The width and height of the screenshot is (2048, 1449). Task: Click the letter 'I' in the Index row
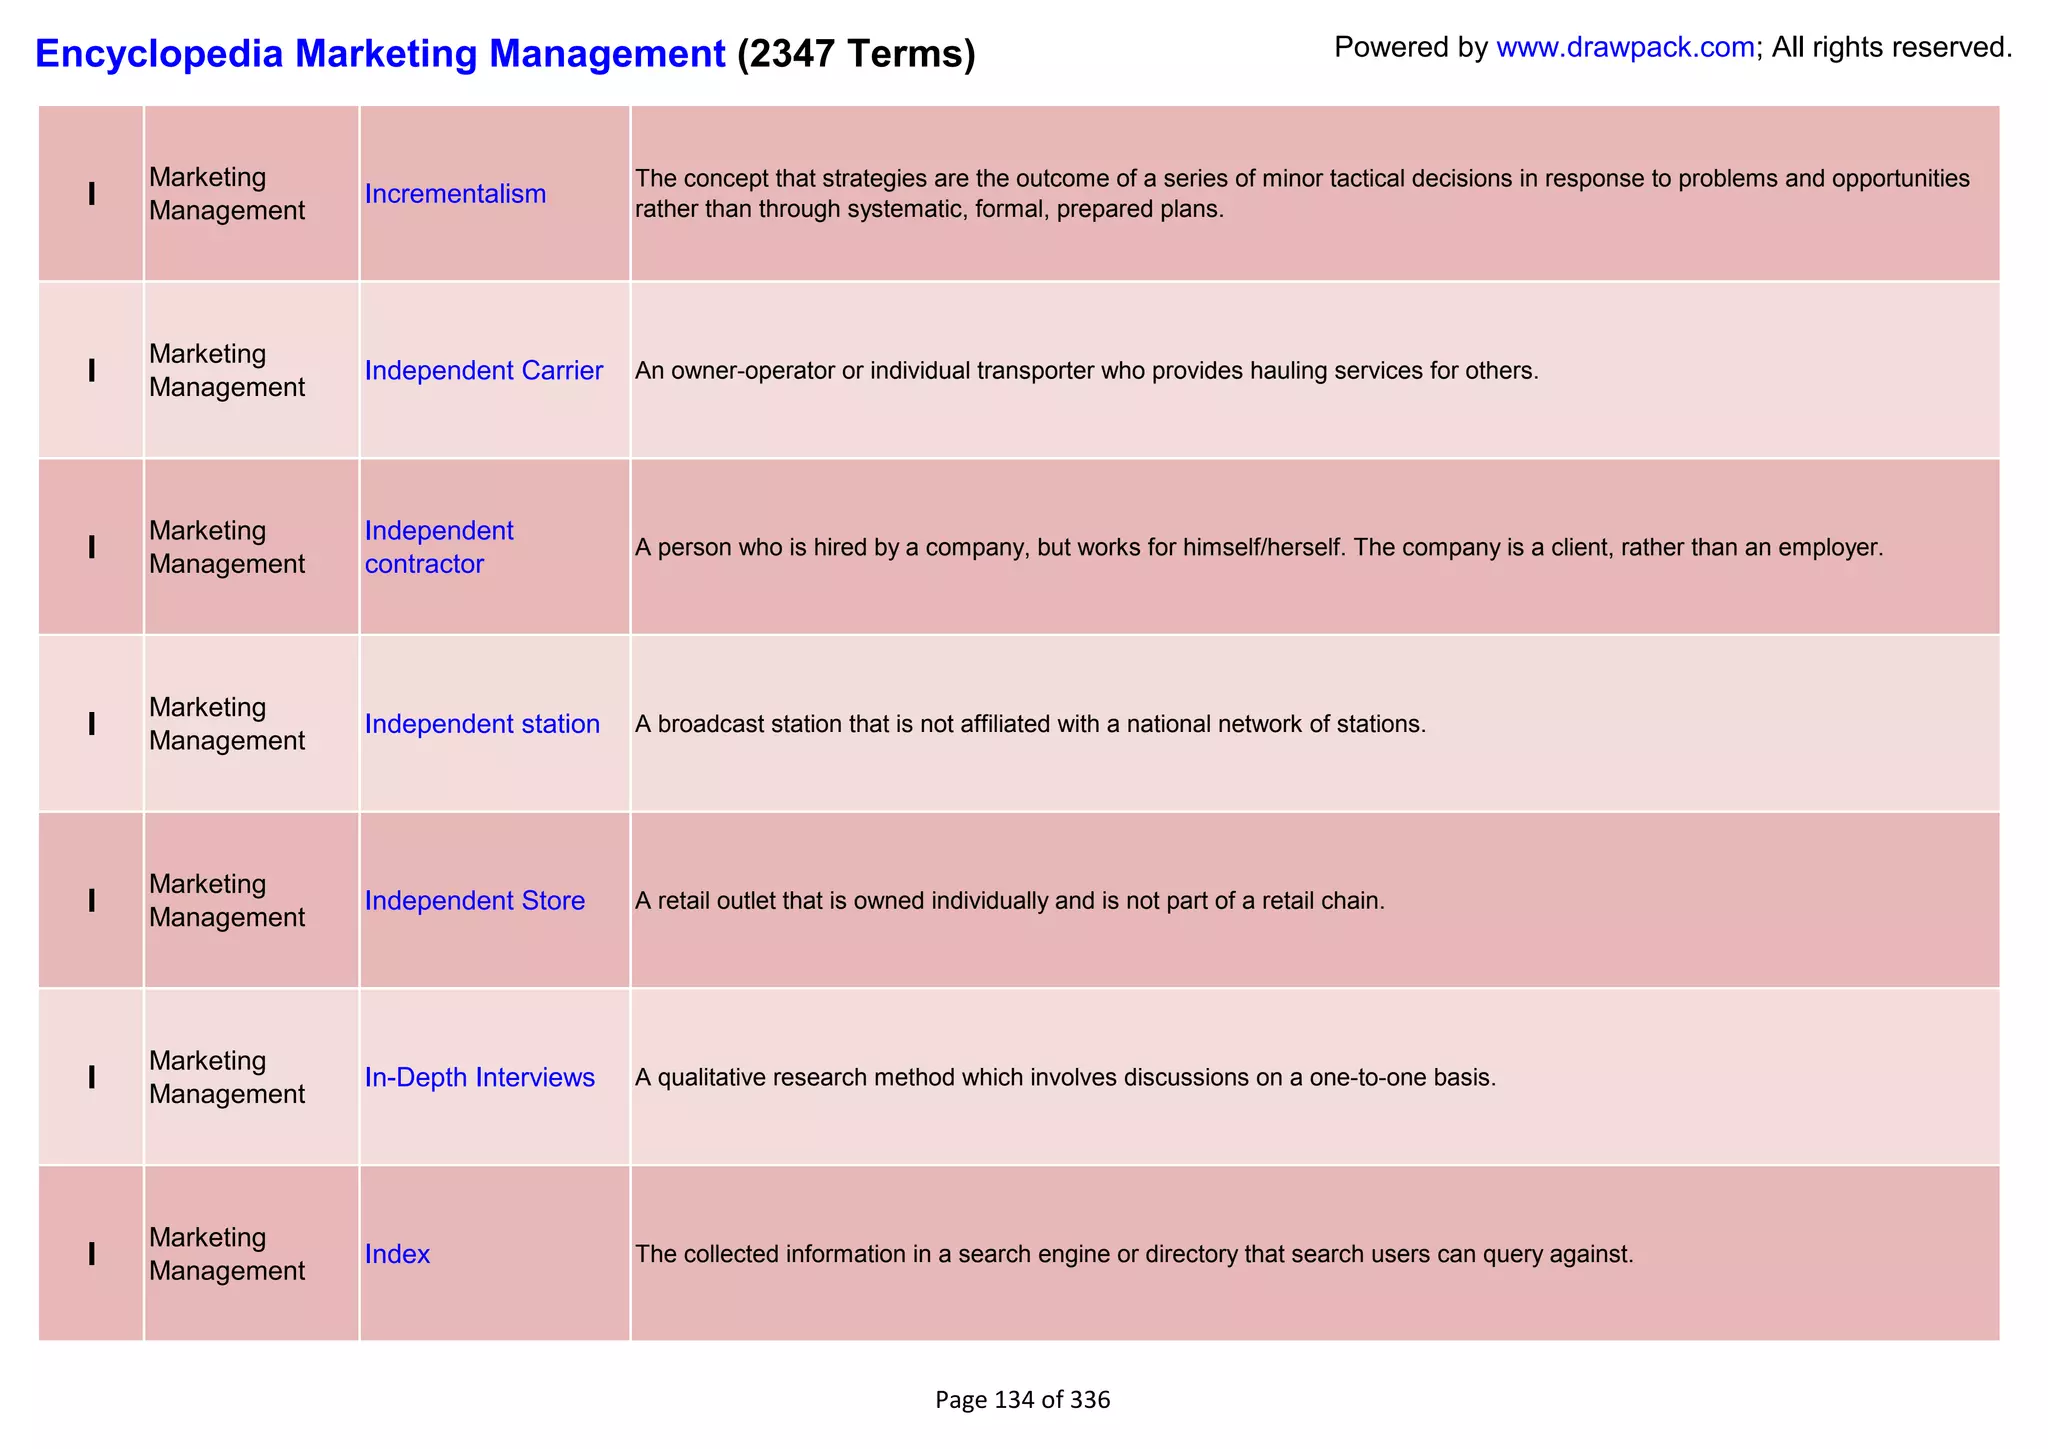click(92, 1254)
